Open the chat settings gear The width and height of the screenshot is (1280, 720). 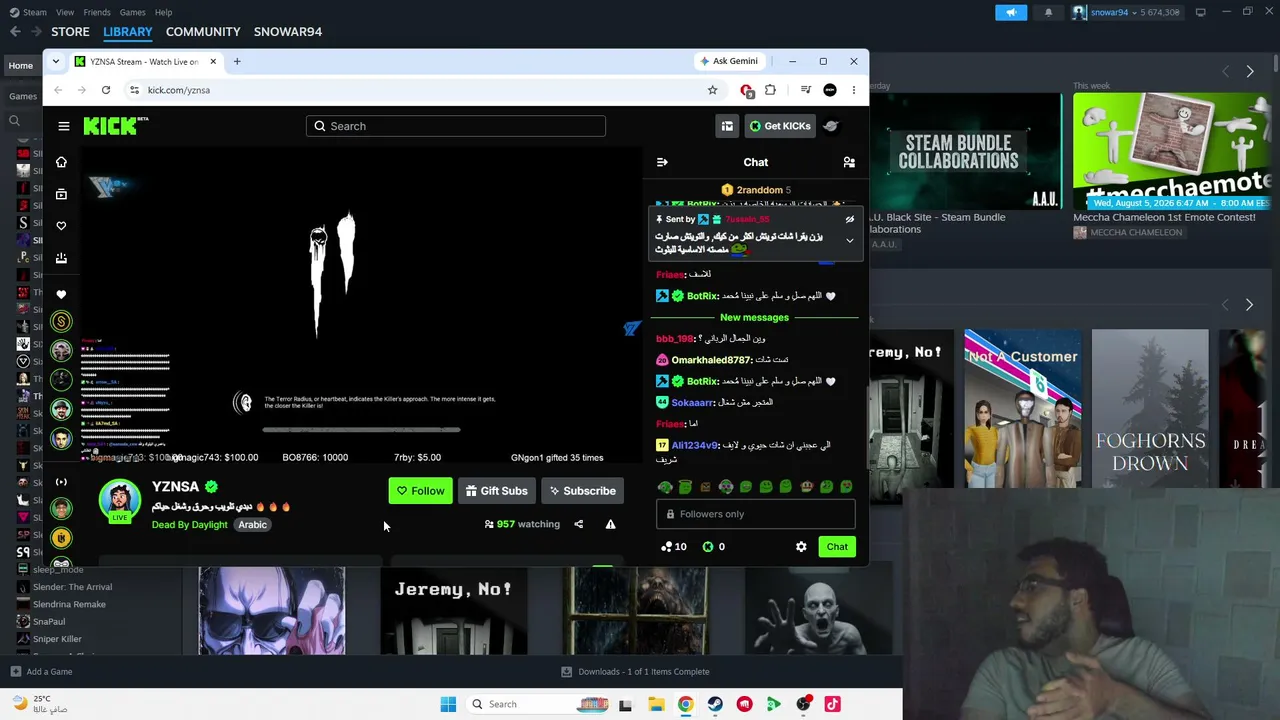801,547
